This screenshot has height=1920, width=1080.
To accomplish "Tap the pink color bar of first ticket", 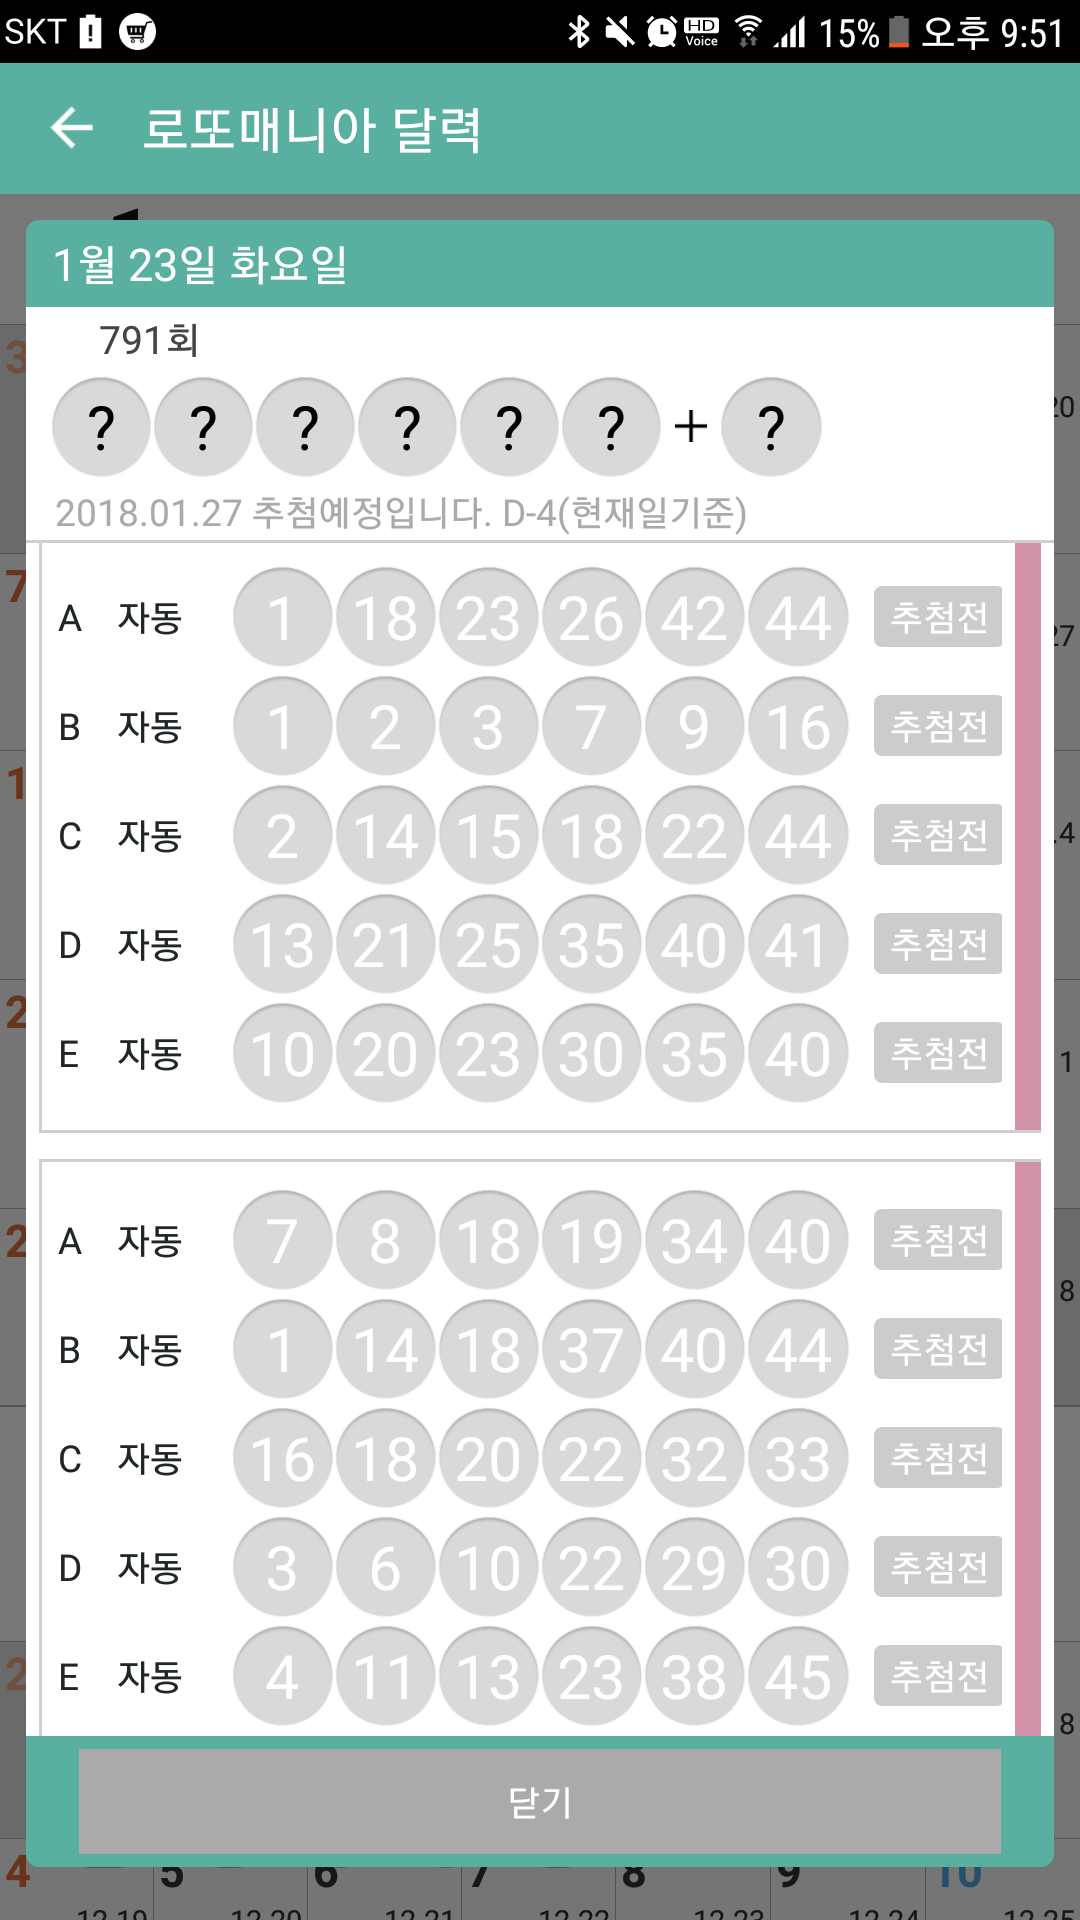I will pos(1028,836).
